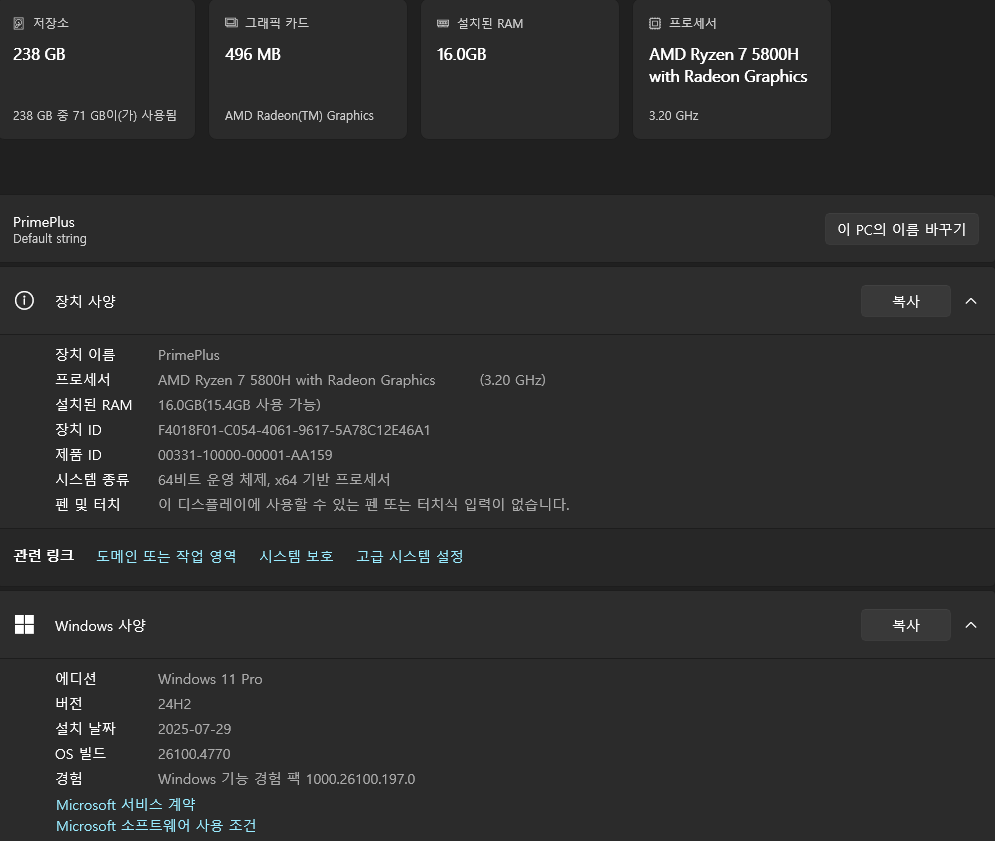995x841 pixels.
Task: Open 도메인 또는 작업 영역 link
Action: (166, 557)
